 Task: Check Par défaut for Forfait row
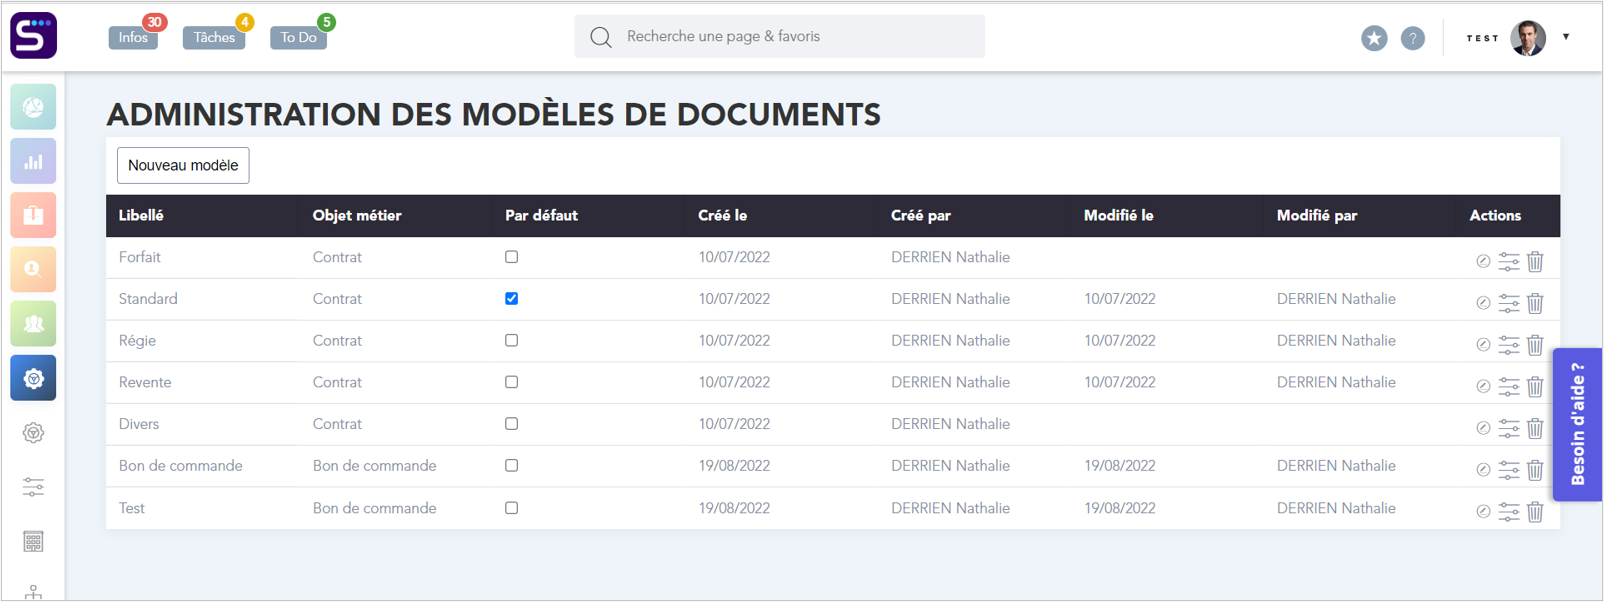coord(512,257)
